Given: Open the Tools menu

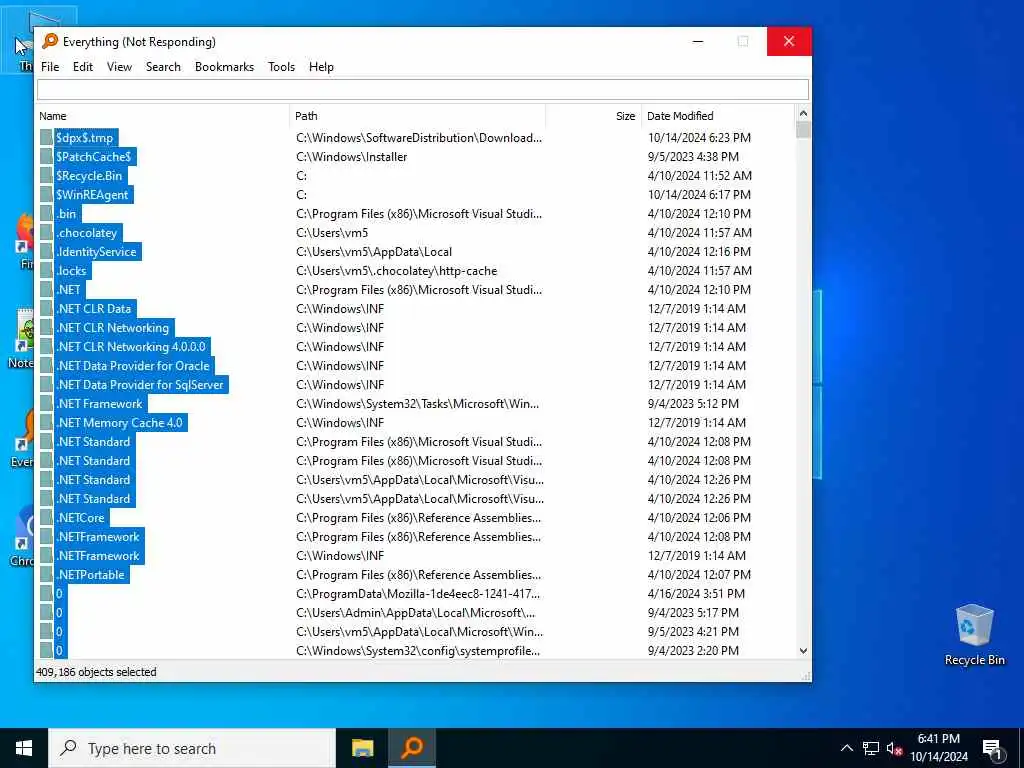Looking at the screenshot, I should tap(281, 67).
